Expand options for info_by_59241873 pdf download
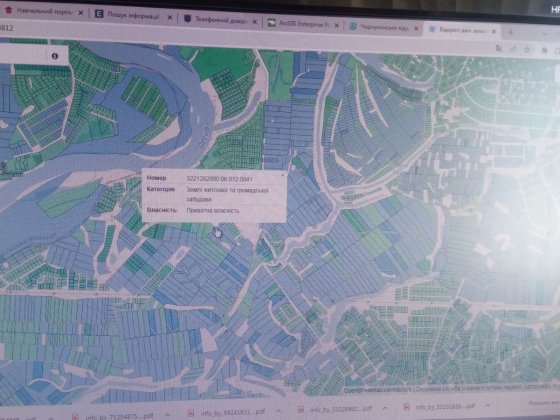The height and width of the screenshot is (420, 560). tap(278, 411)
